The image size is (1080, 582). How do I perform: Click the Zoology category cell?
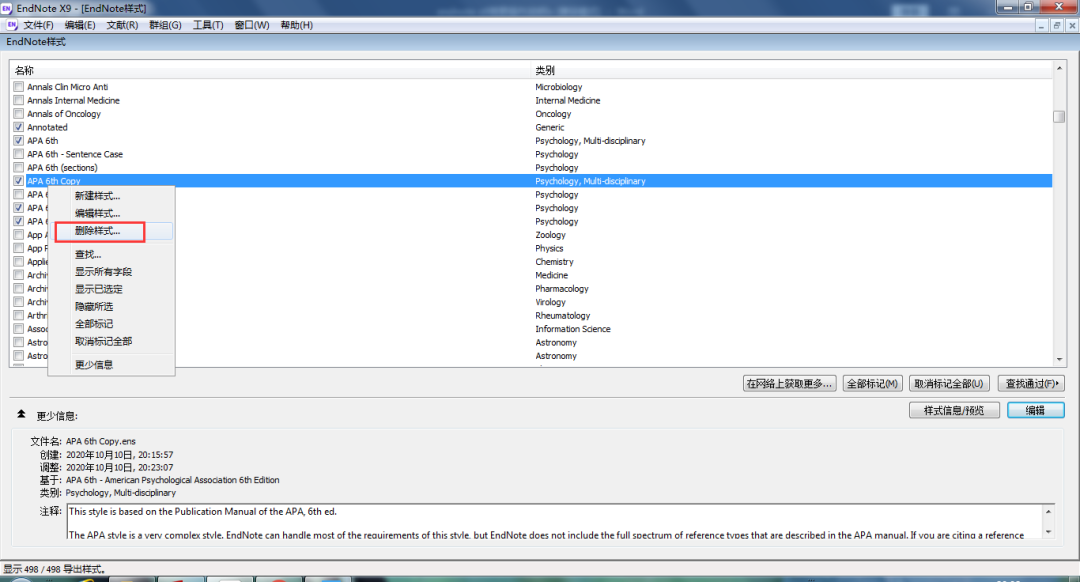550,235
